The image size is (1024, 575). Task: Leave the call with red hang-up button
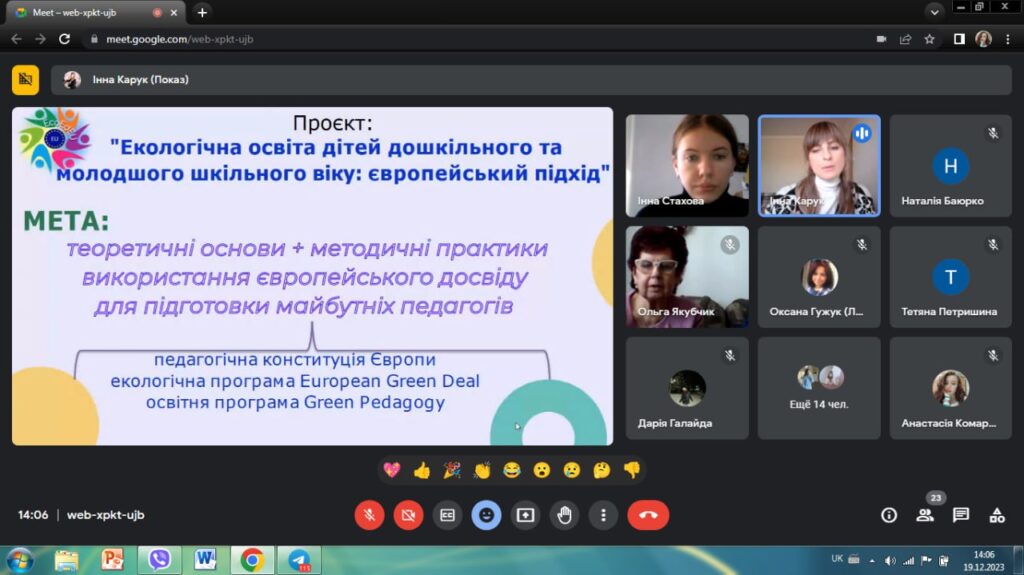point(648,515)
